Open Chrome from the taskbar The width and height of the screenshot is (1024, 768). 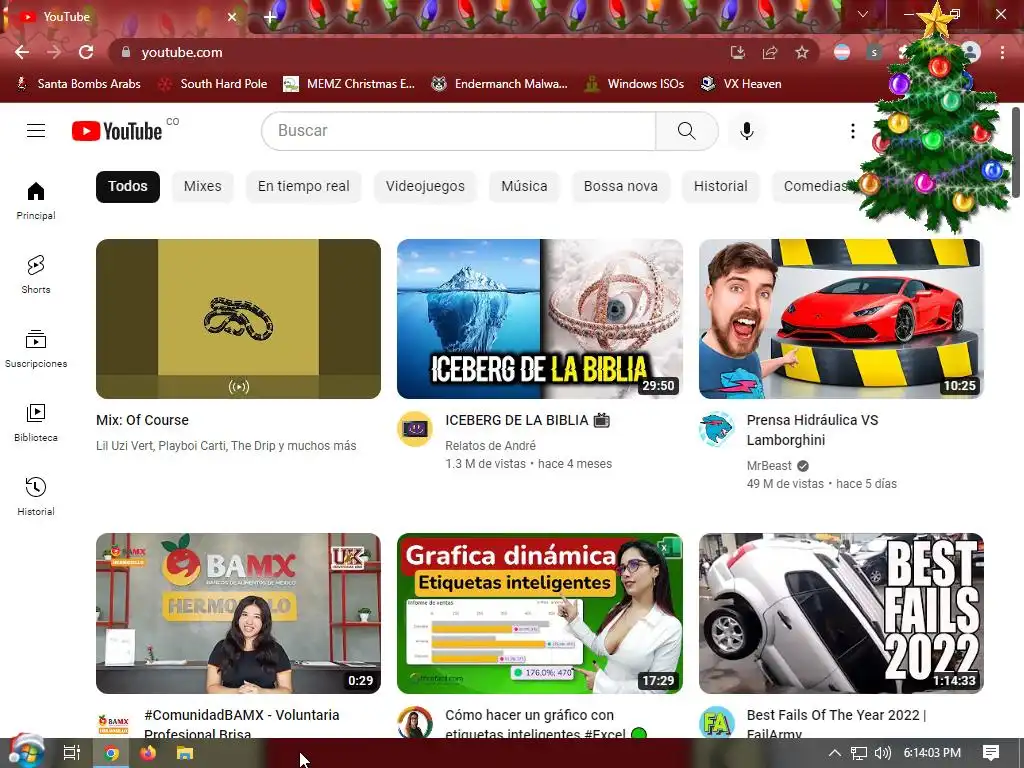click(x=111, y=753)
